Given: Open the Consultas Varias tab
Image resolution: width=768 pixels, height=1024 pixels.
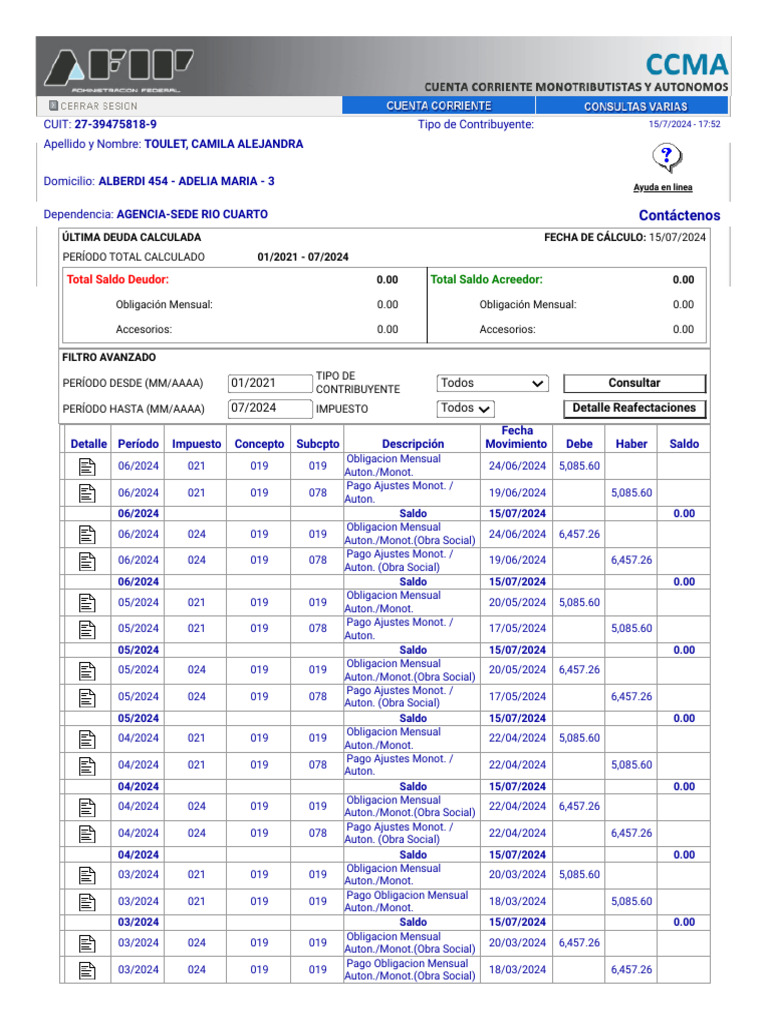Looking at the screenshot, I should coord(635,106).
